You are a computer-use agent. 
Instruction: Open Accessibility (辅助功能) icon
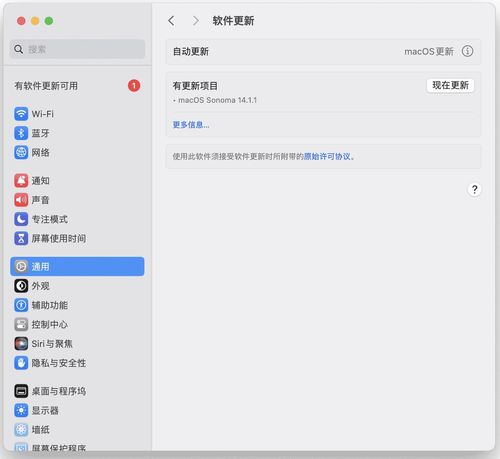click(x=21, y=305)
